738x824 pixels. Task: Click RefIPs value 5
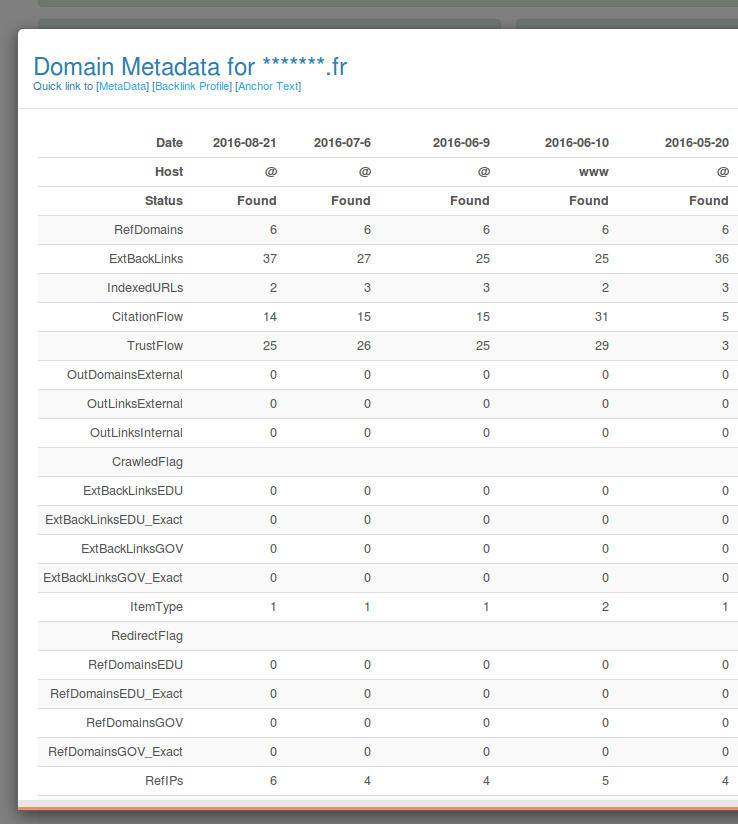pos(605,781)
